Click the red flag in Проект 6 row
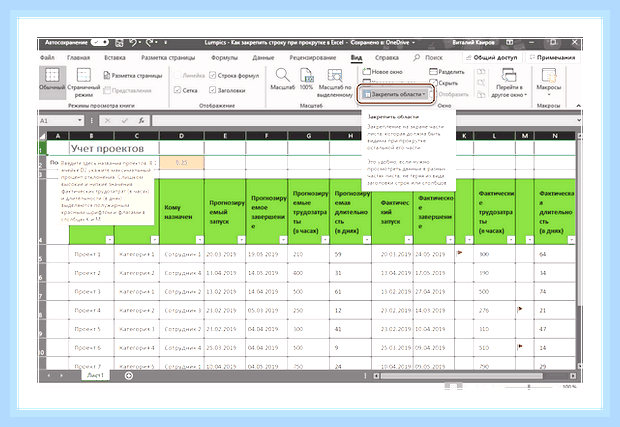Screen dimensions: 620x427 coord(520,347)
